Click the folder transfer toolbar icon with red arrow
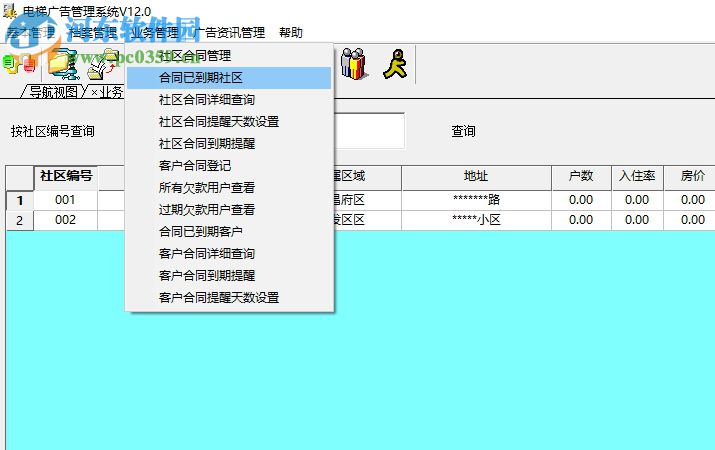 click(103, 64)
